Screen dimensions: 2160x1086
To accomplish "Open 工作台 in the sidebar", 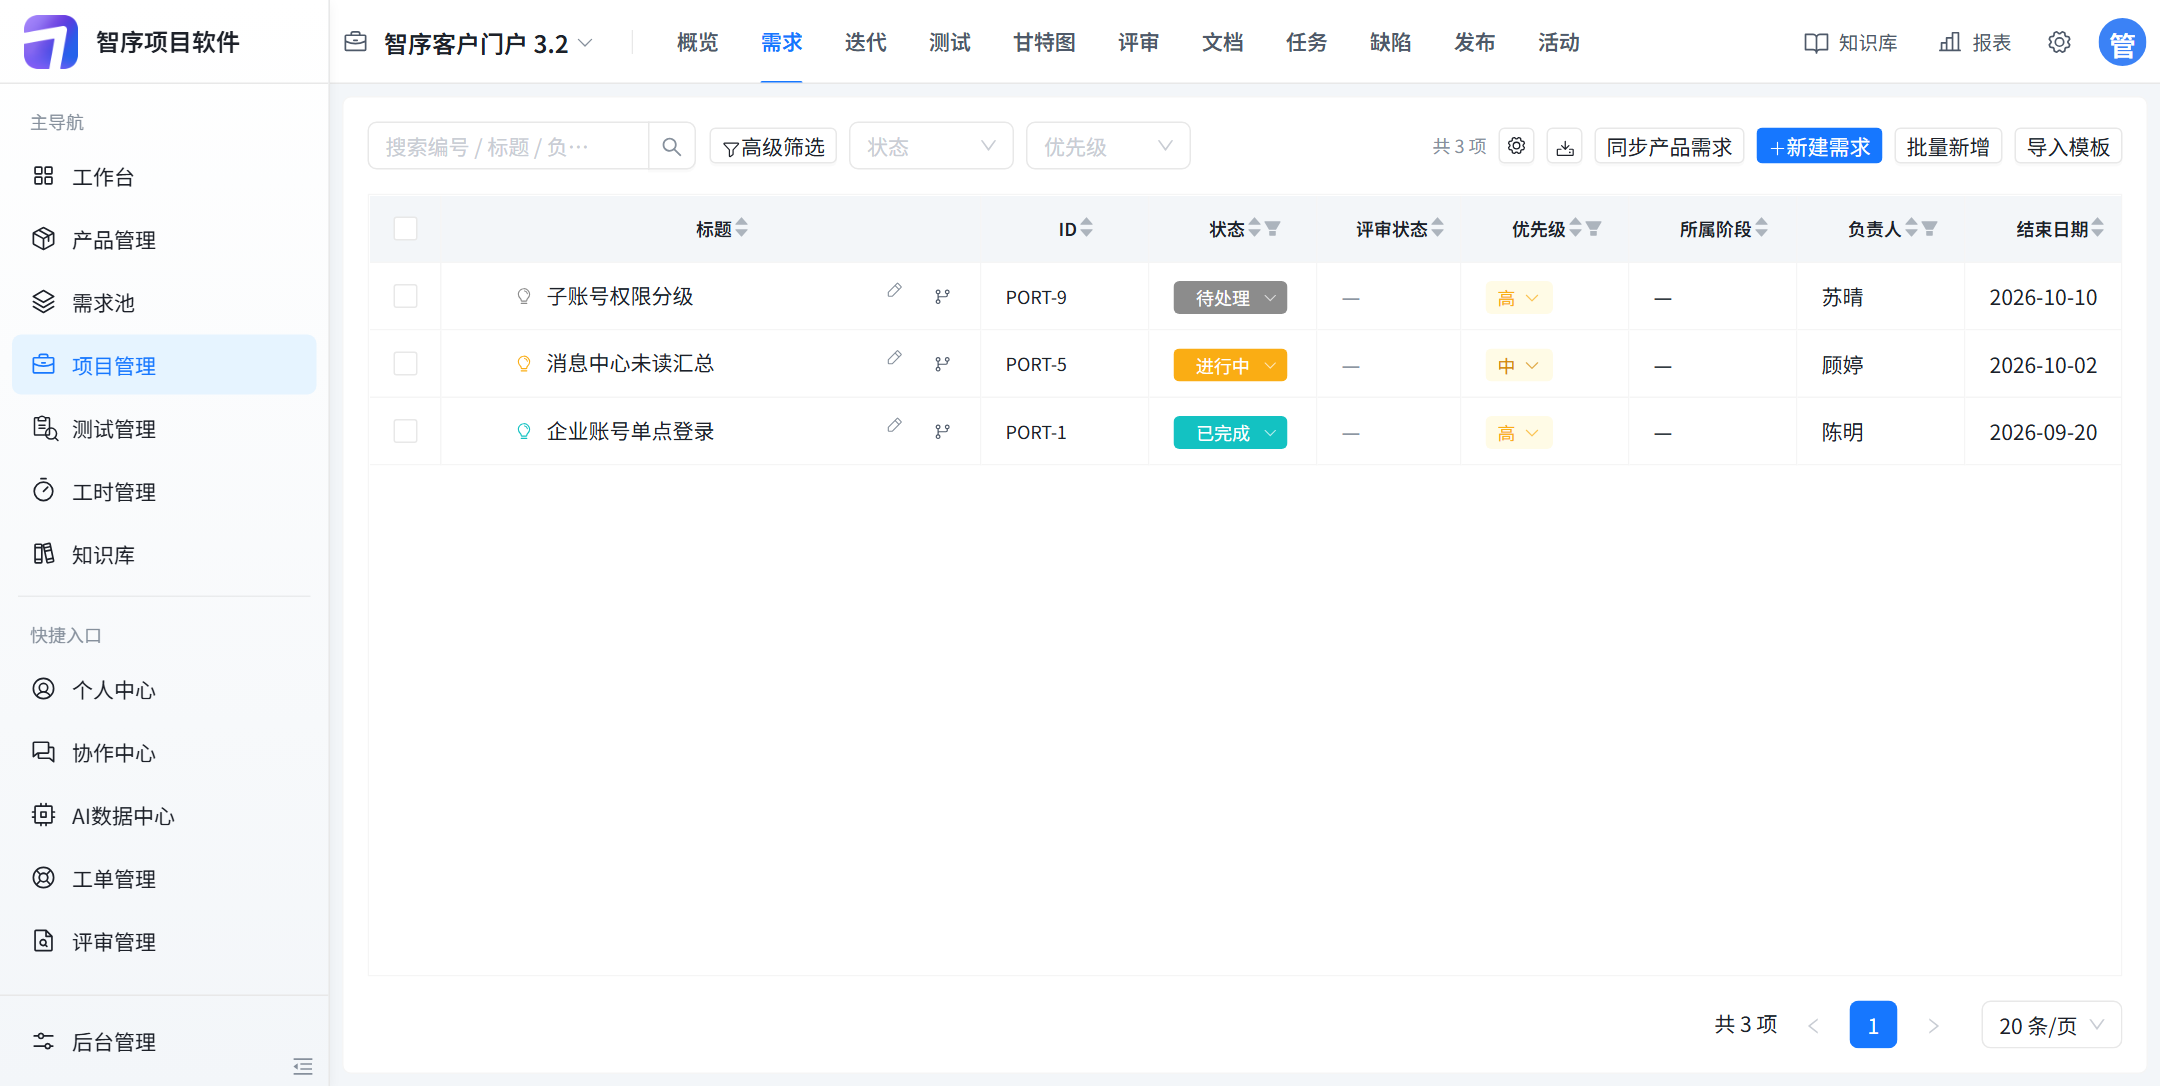I will tap(164, 176).
